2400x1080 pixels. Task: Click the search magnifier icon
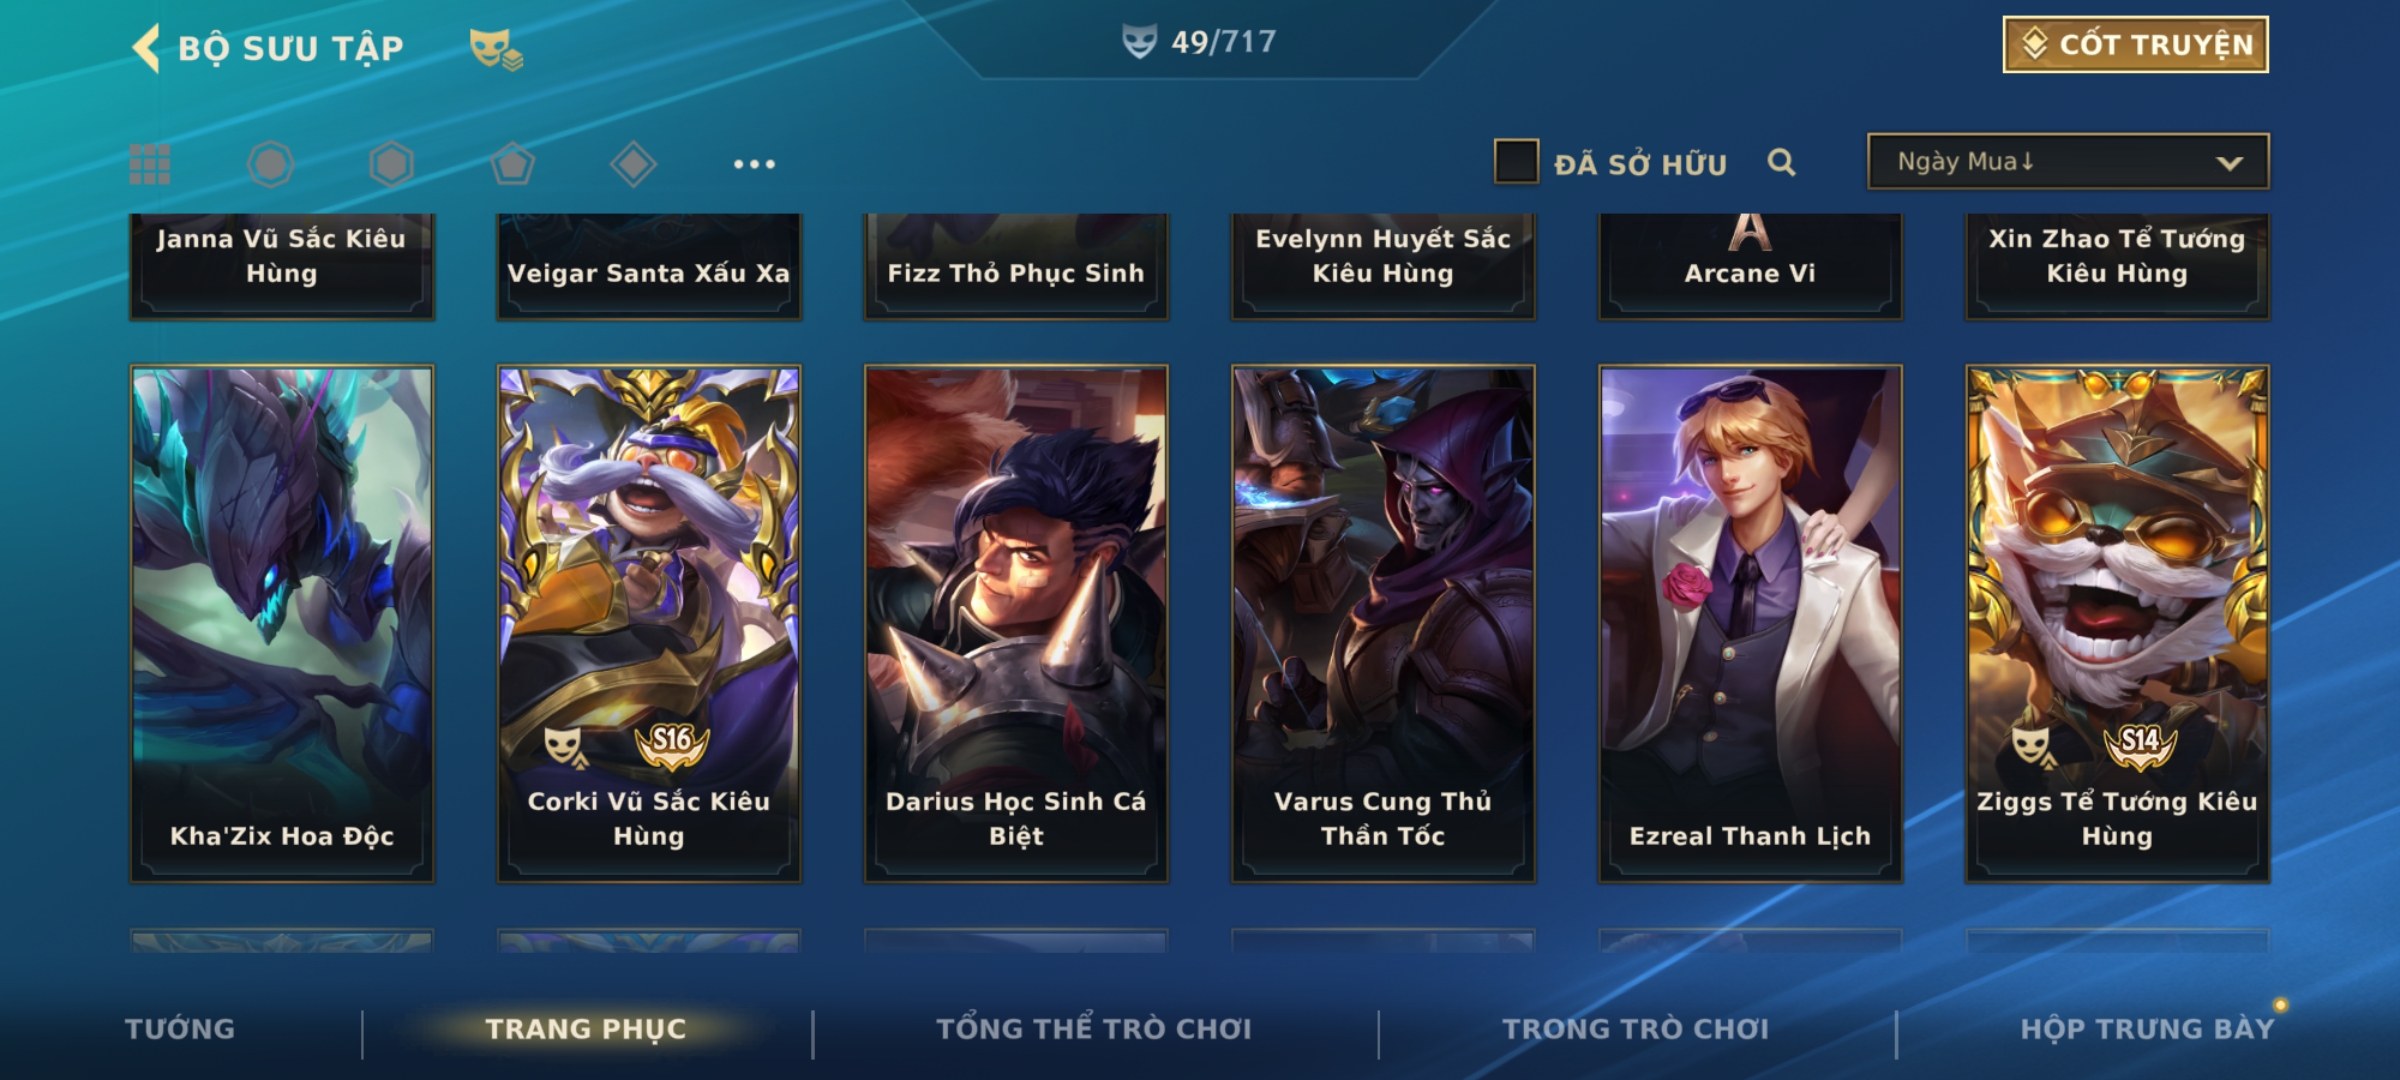[x=1781, y=162]
